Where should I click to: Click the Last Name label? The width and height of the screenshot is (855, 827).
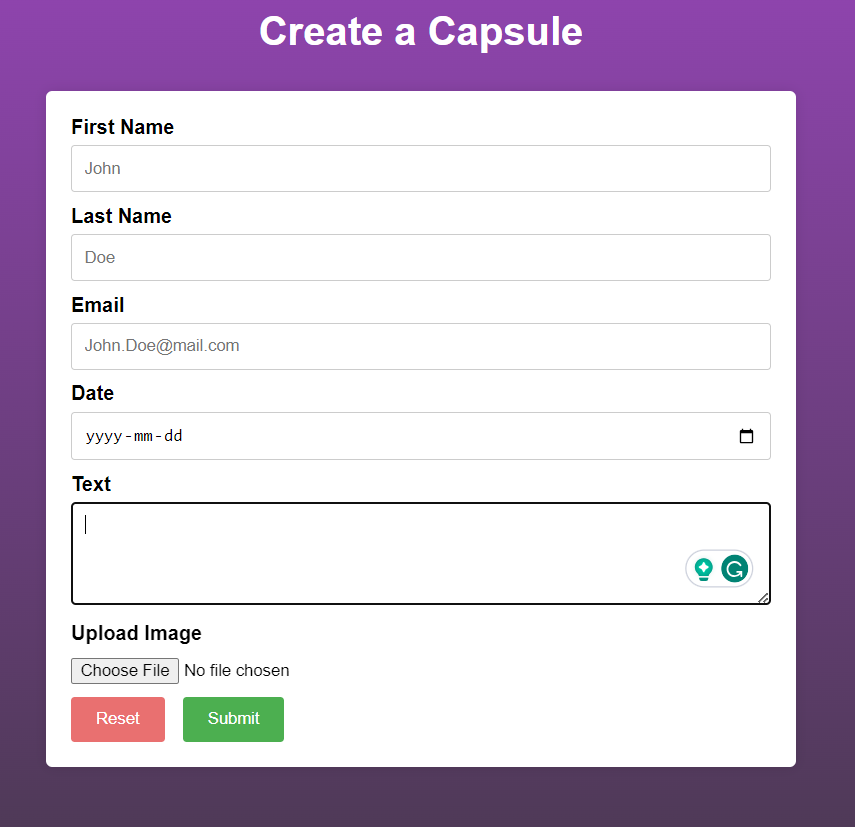122,216
